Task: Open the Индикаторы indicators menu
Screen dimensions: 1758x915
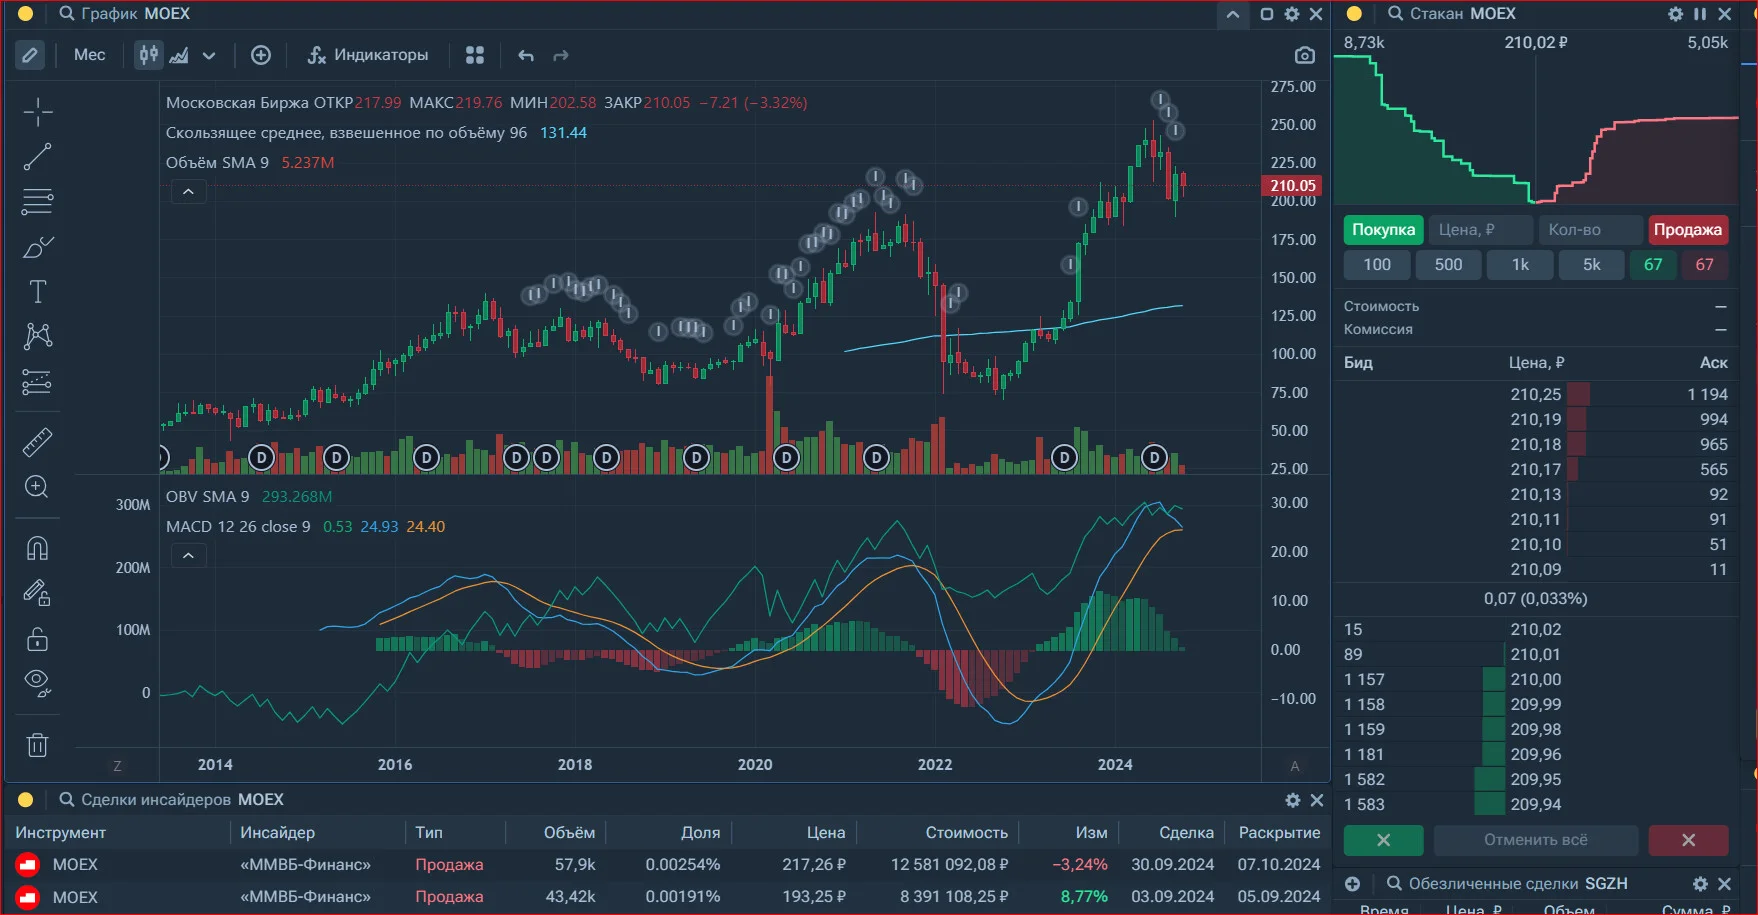Action: click(x=368, y=55)
